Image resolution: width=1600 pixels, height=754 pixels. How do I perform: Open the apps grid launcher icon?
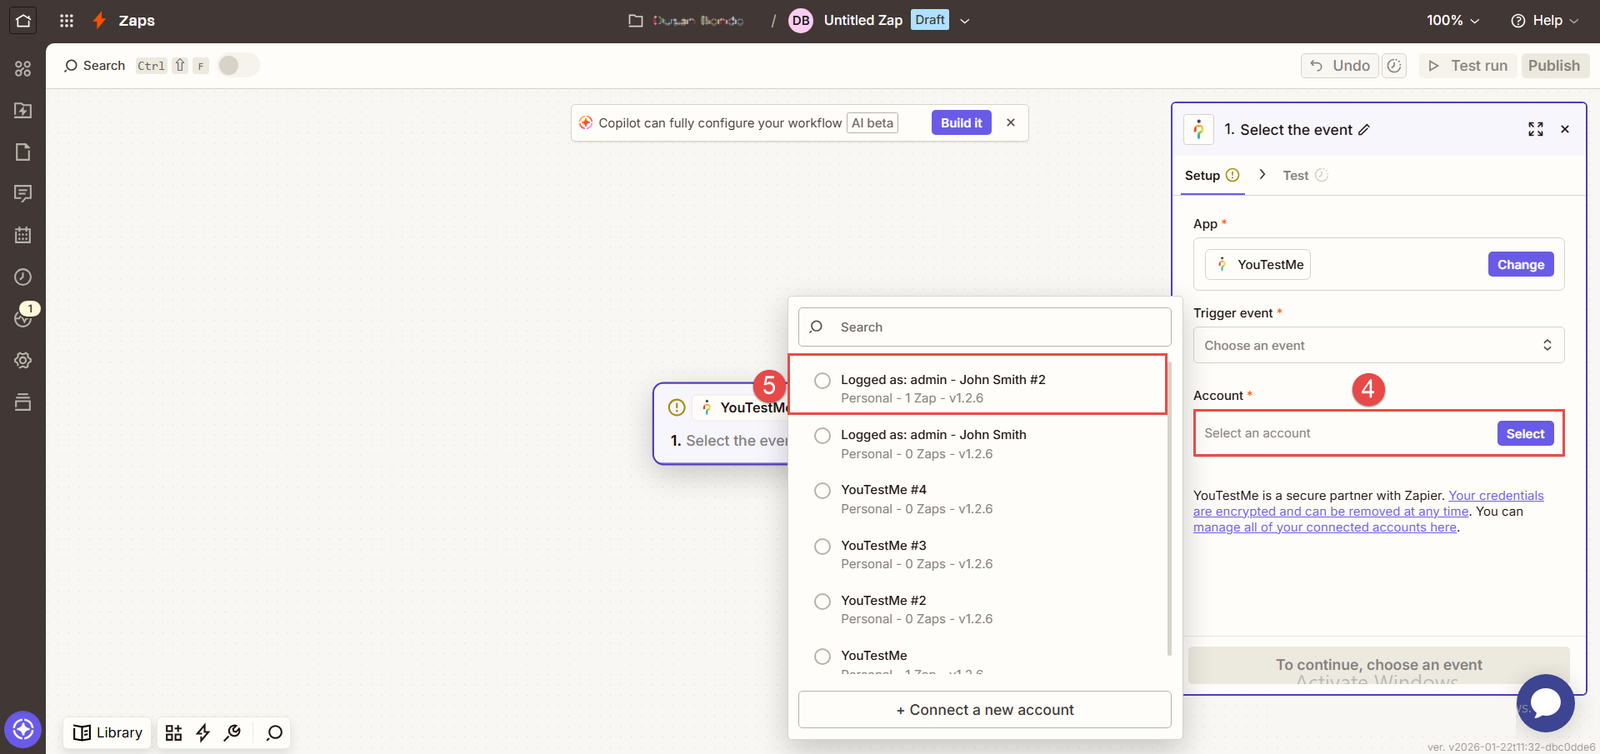(66, 20)
